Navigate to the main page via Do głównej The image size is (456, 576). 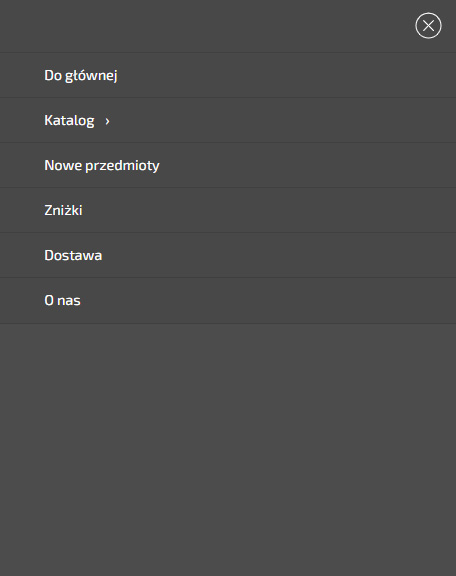coord(81,75)
